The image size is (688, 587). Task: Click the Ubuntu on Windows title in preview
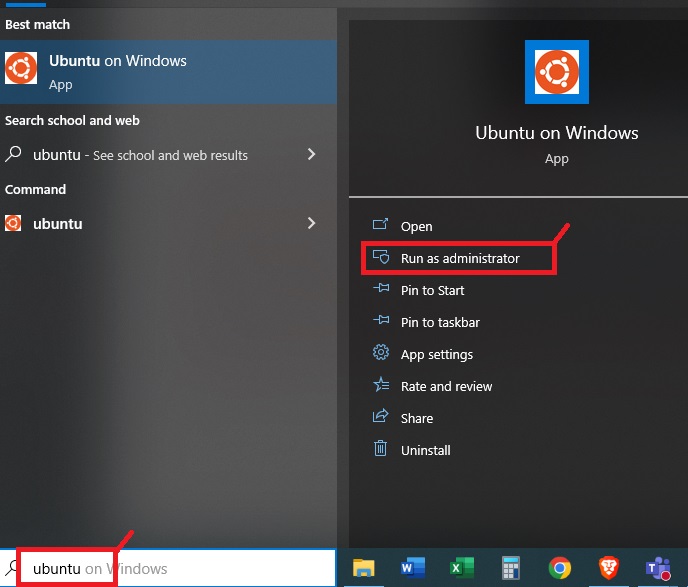556,133
